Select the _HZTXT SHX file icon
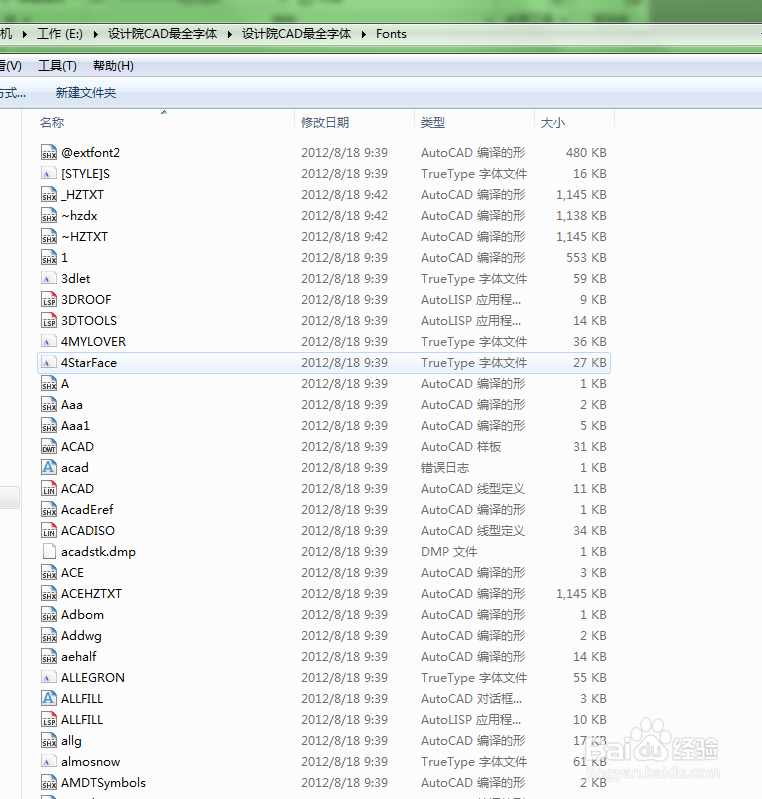762x799 pixels. click(49, 194)
